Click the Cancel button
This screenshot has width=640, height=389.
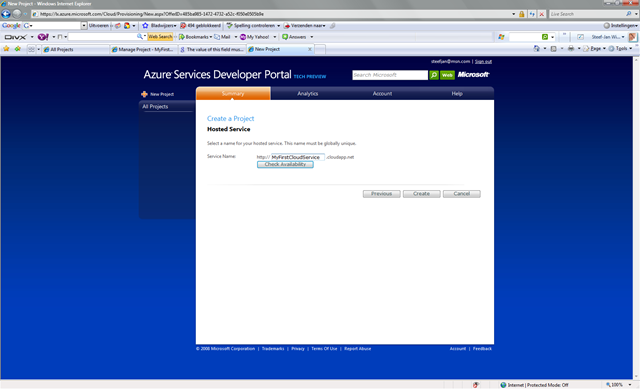(x=462, y=194)
